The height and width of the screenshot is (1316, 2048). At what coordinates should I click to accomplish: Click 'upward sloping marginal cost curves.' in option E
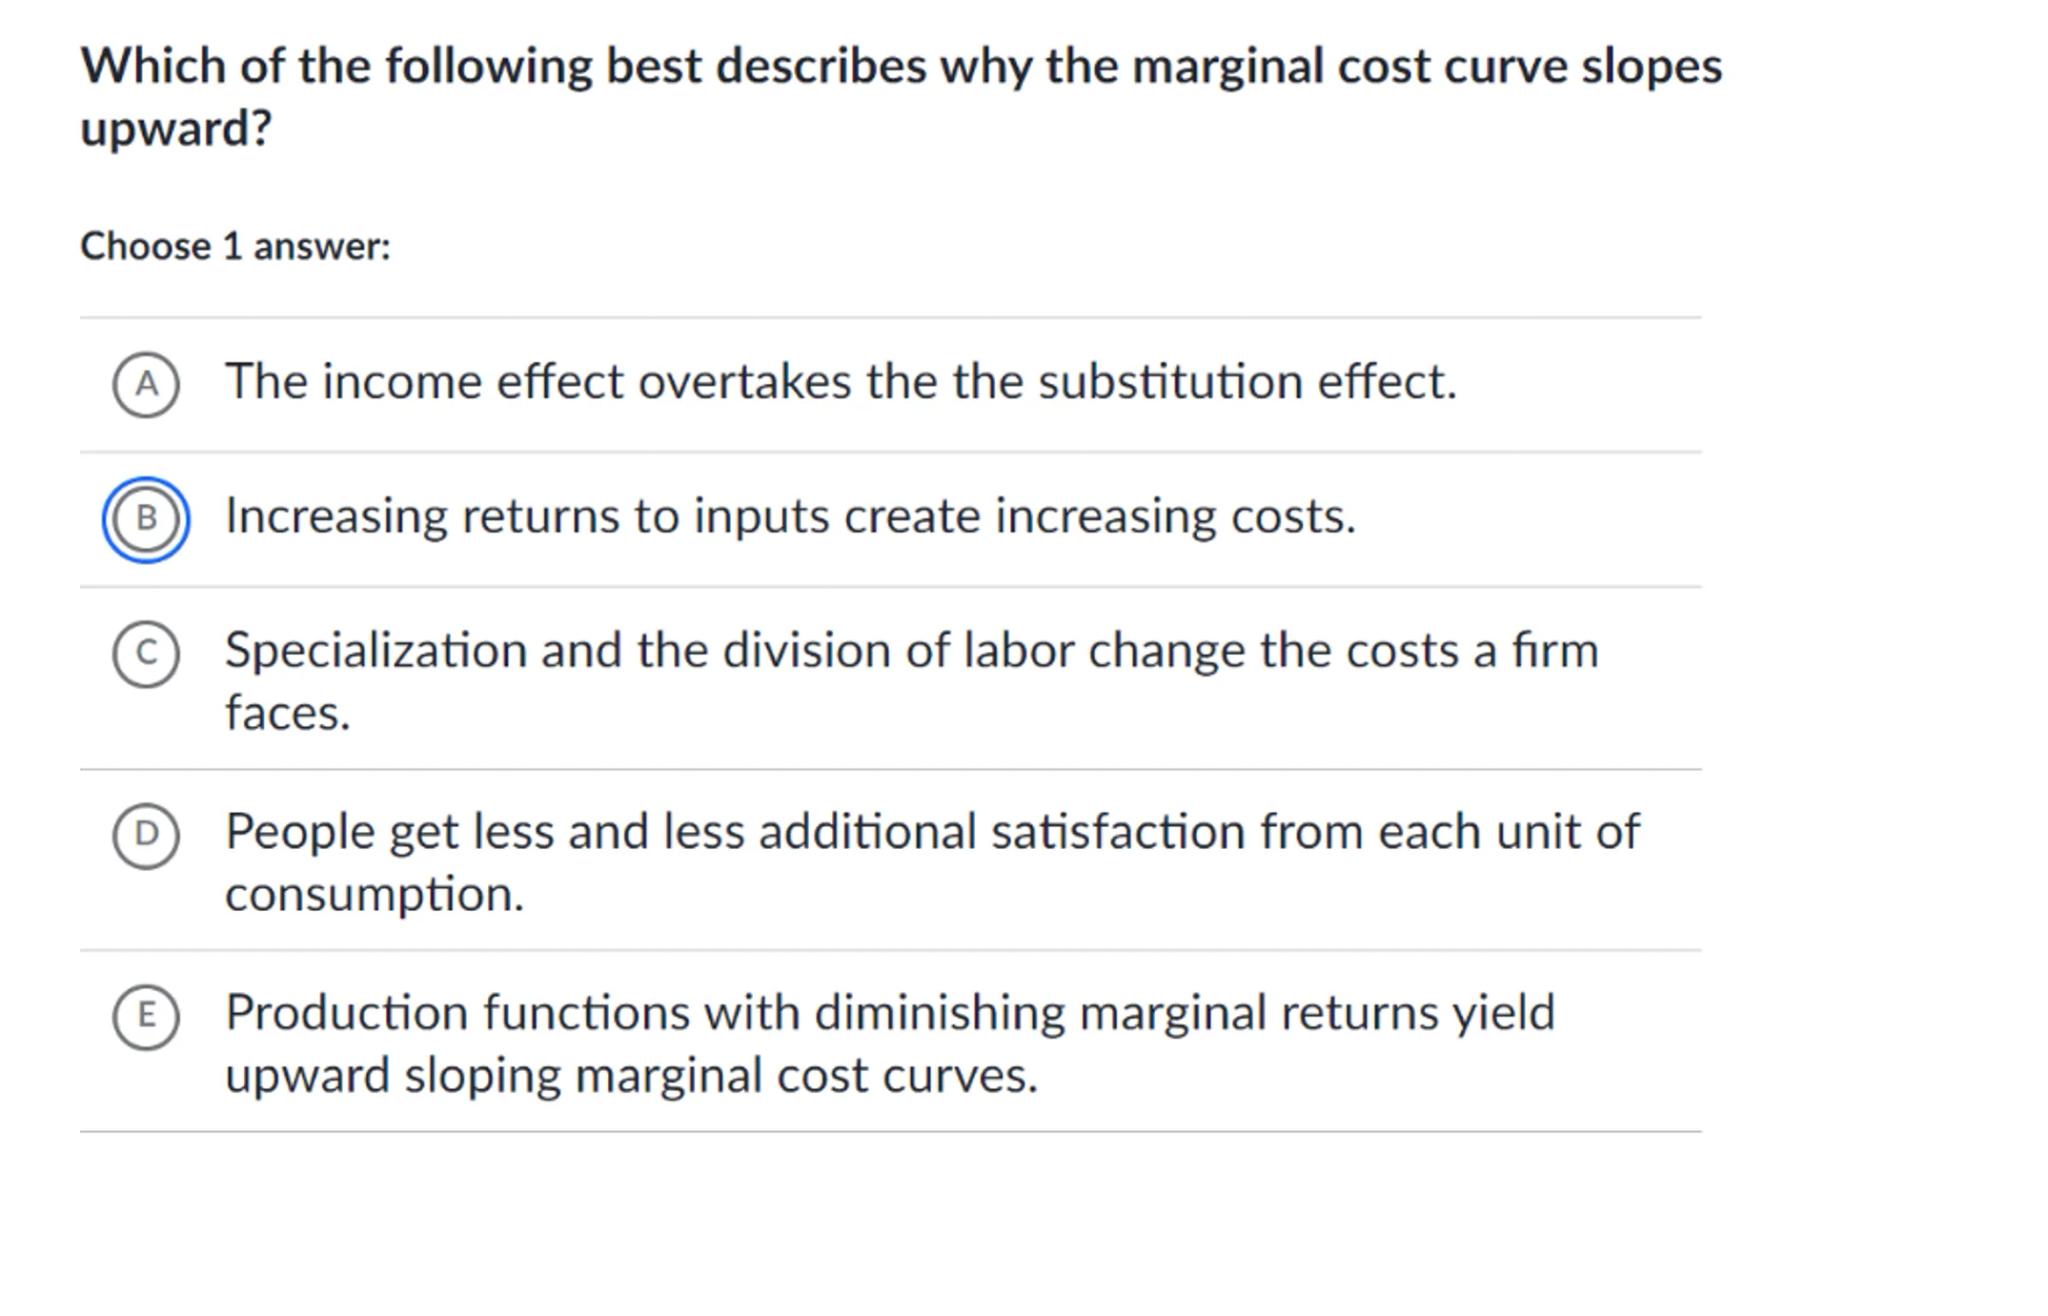pos(632,1076)
